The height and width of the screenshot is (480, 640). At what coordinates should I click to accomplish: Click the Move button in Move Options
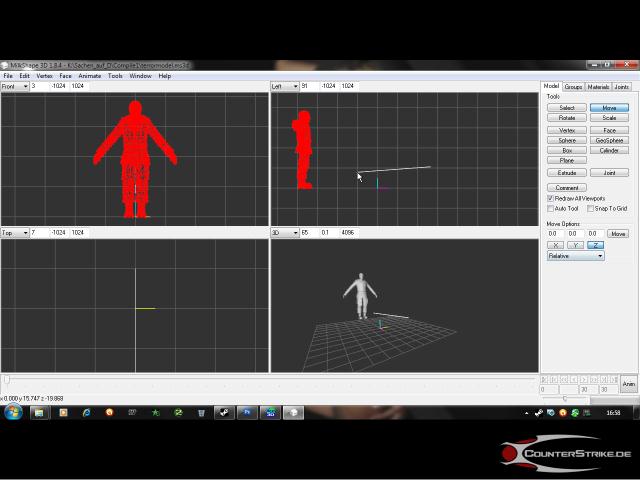point(618,234)
